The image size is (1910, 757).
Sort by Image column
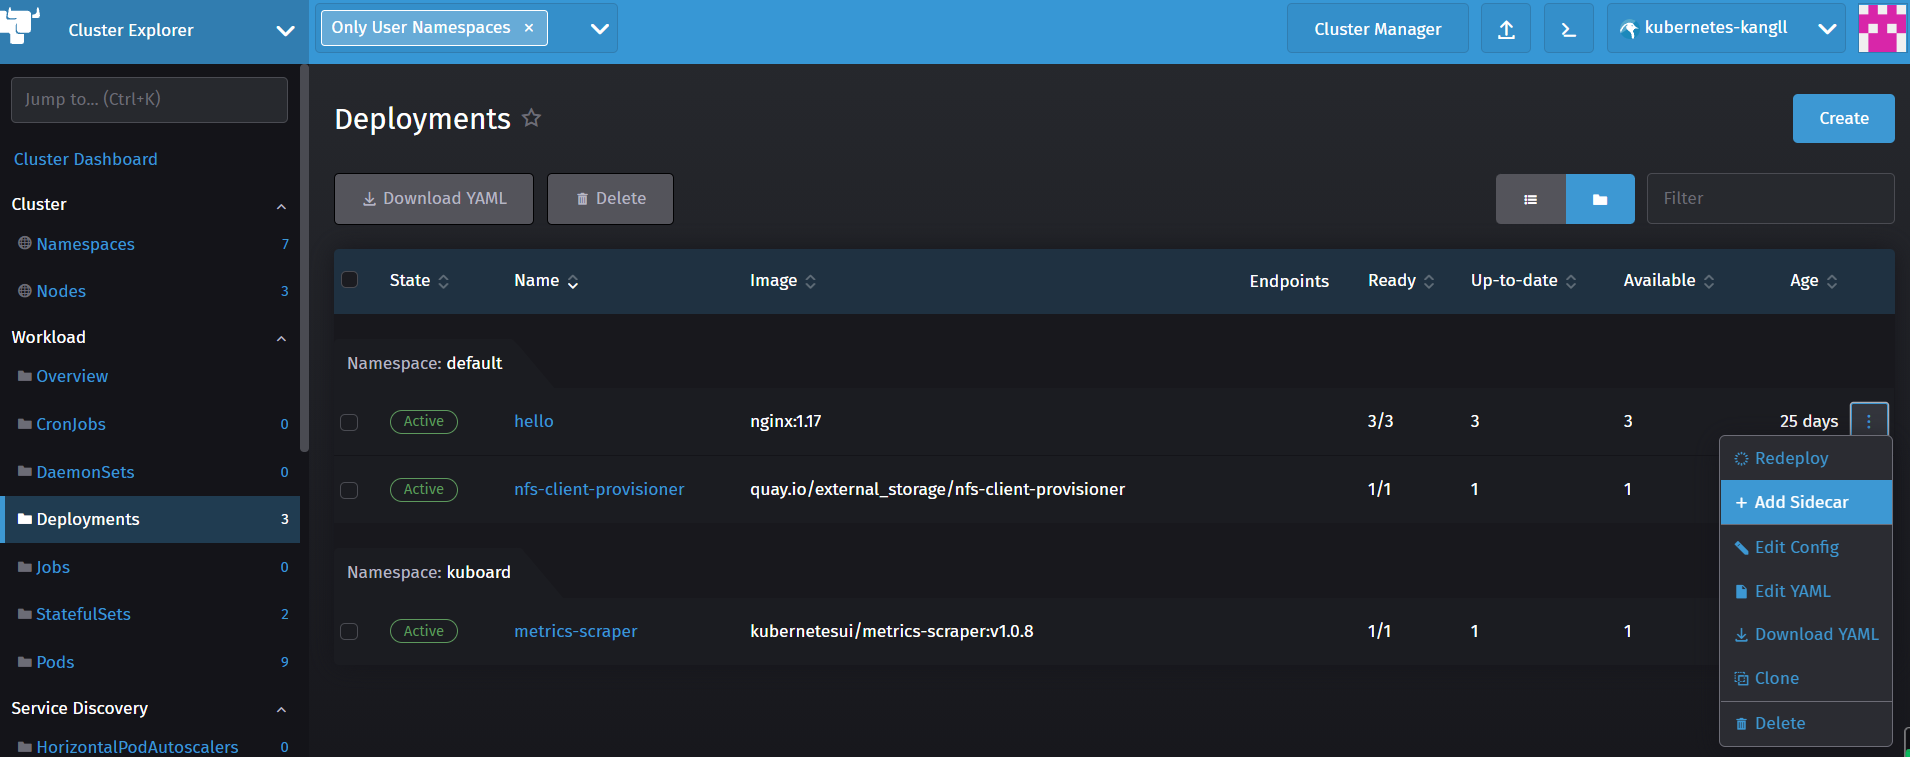783,281
